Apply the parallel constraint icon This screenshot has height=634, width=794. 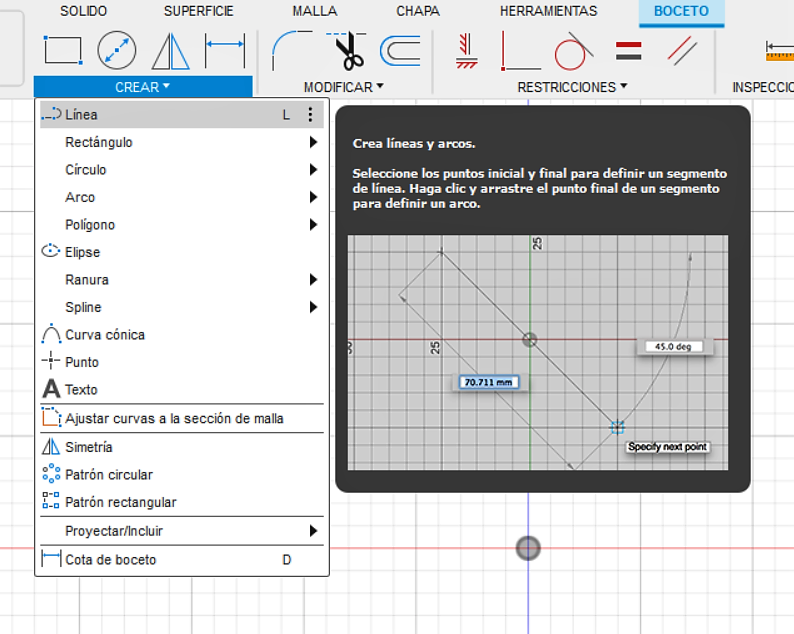click(x=682, y=51)
